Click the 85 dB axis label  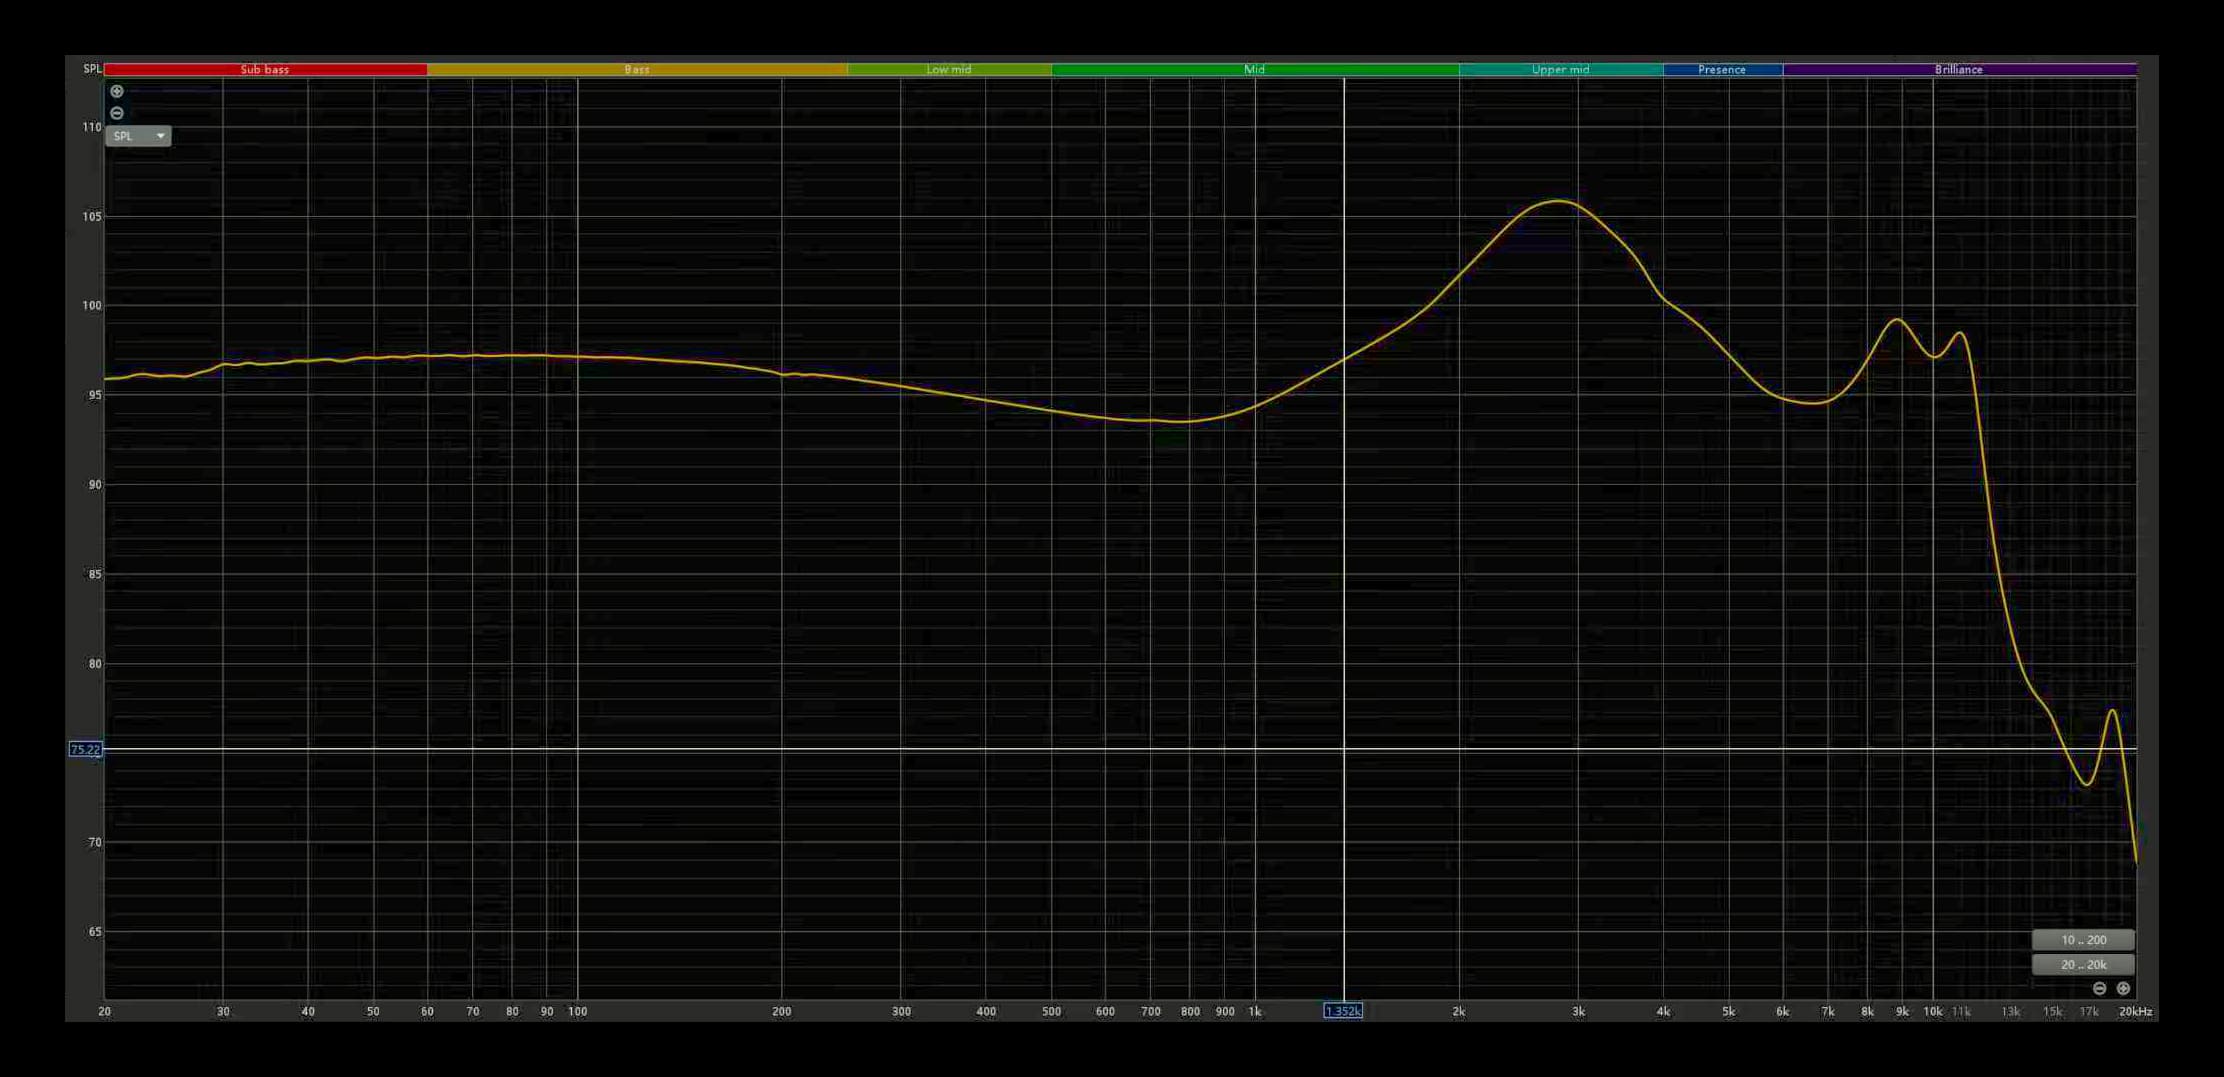95,574
